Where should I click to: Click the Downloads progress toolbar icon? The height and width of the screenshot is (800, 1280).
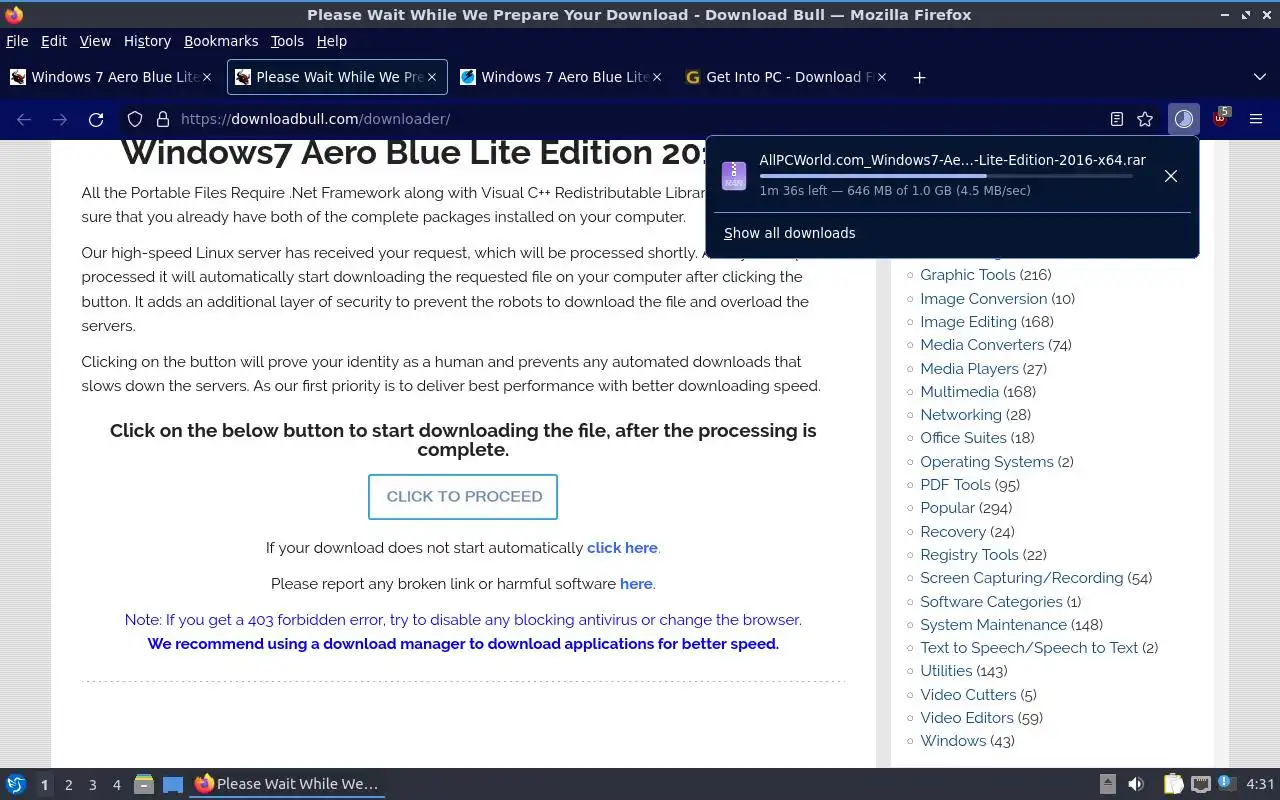(x=1184, y=119)
